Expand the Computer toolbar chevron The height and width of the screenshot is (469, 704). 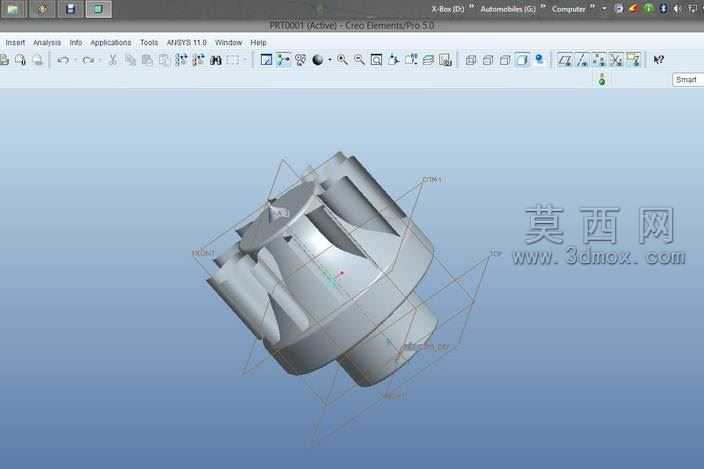point(592,7)
